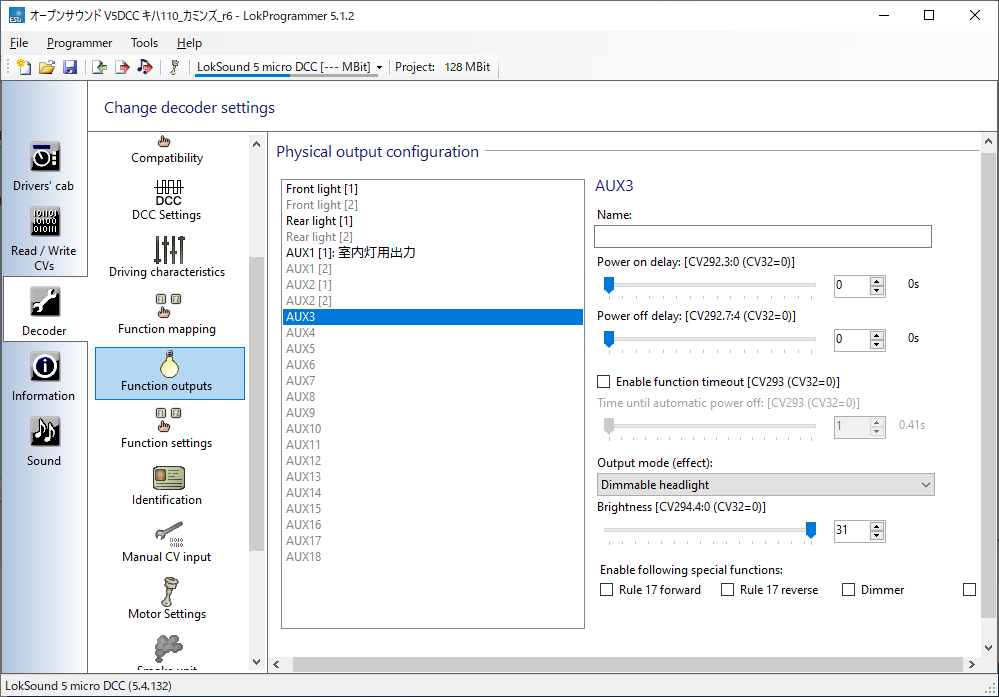Select Rear light [1] output
The width and height of the screenshot is (999, 697).
coord(433,221)
